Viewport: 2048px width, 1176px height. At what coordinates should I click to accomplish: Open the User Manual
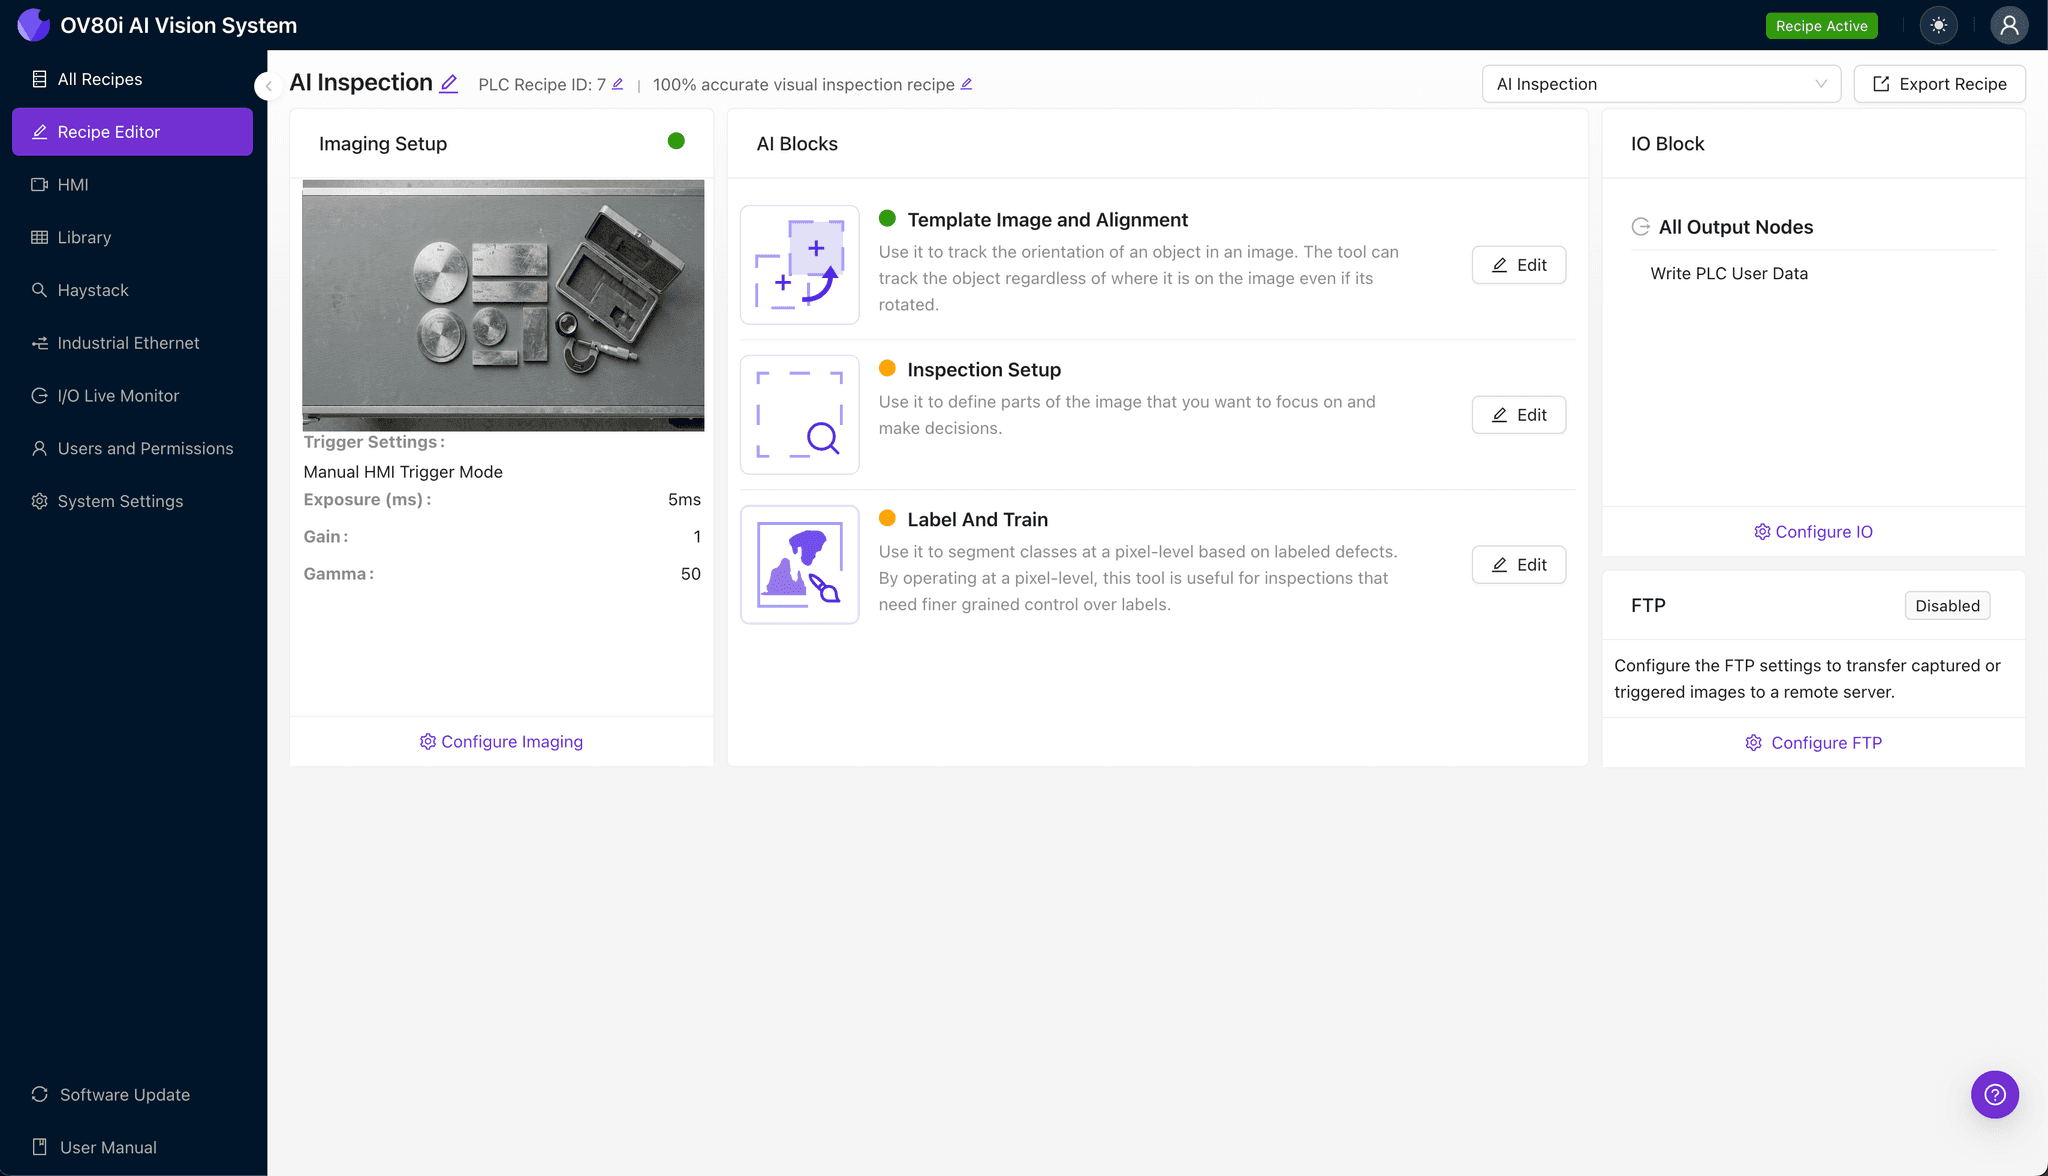132,1148
